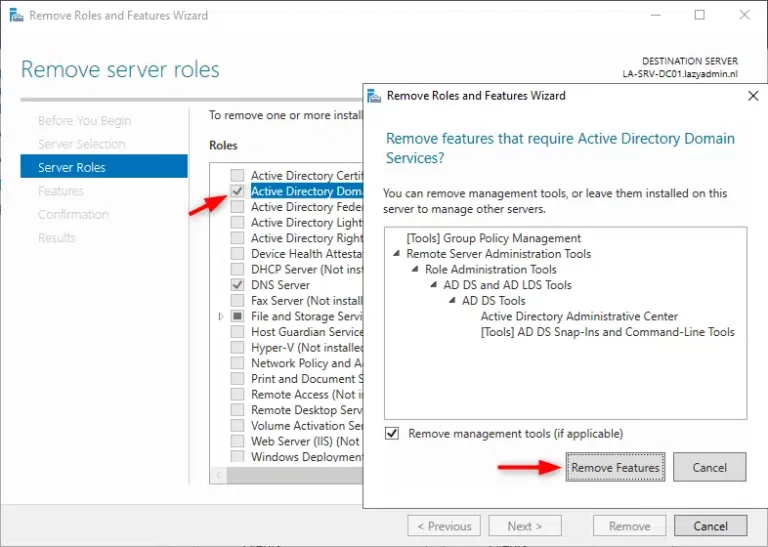Close the Remove features popup dialog
Screen dimensions: 768x547
click(x=753, y=95)
